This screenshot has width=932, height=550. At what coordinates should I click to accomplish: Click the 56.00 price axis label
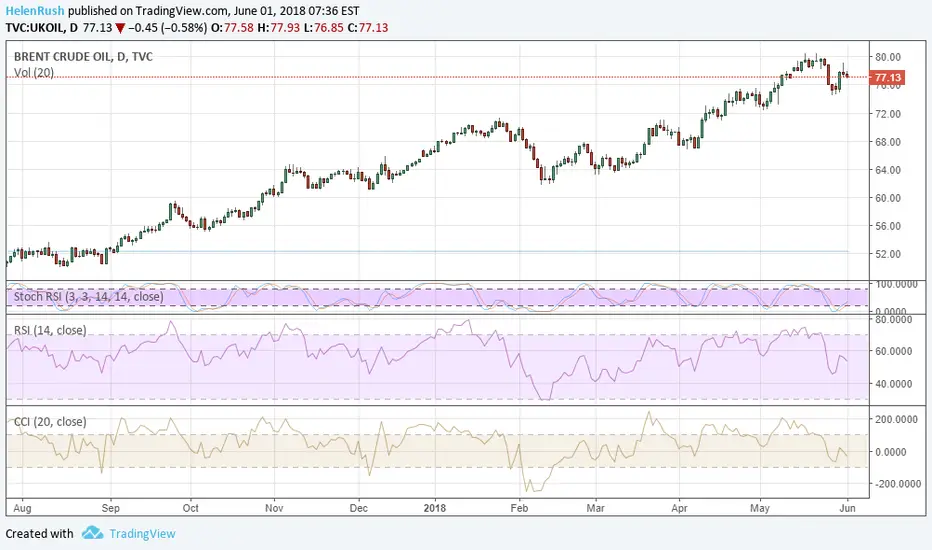888,226
